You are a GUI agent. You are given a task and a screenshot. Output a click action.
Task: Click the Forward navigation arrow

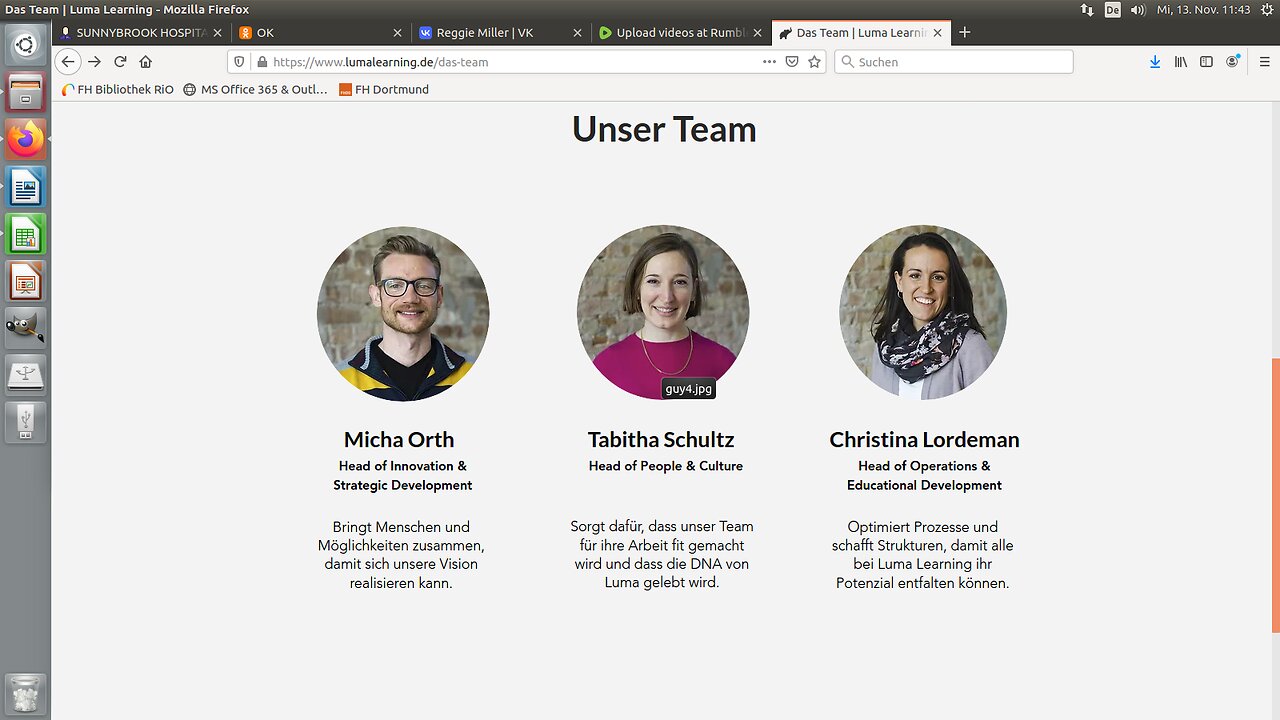tap(94, 62)
